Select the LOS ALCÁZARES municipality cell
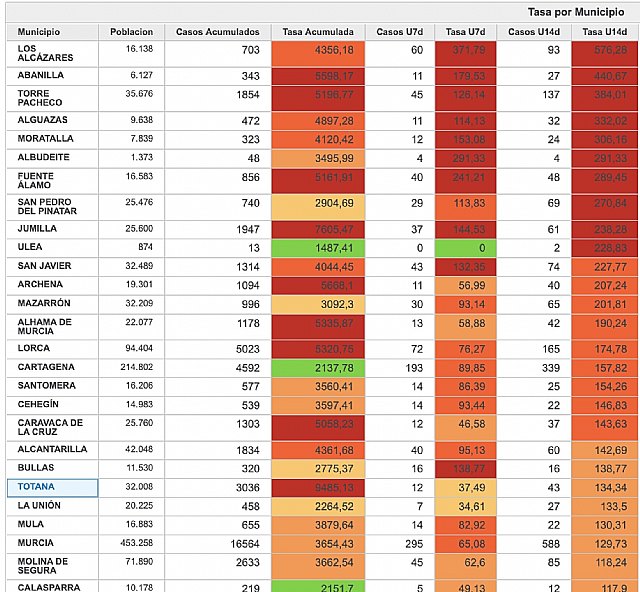Viewport: 640px width, 592px height. 42,54
